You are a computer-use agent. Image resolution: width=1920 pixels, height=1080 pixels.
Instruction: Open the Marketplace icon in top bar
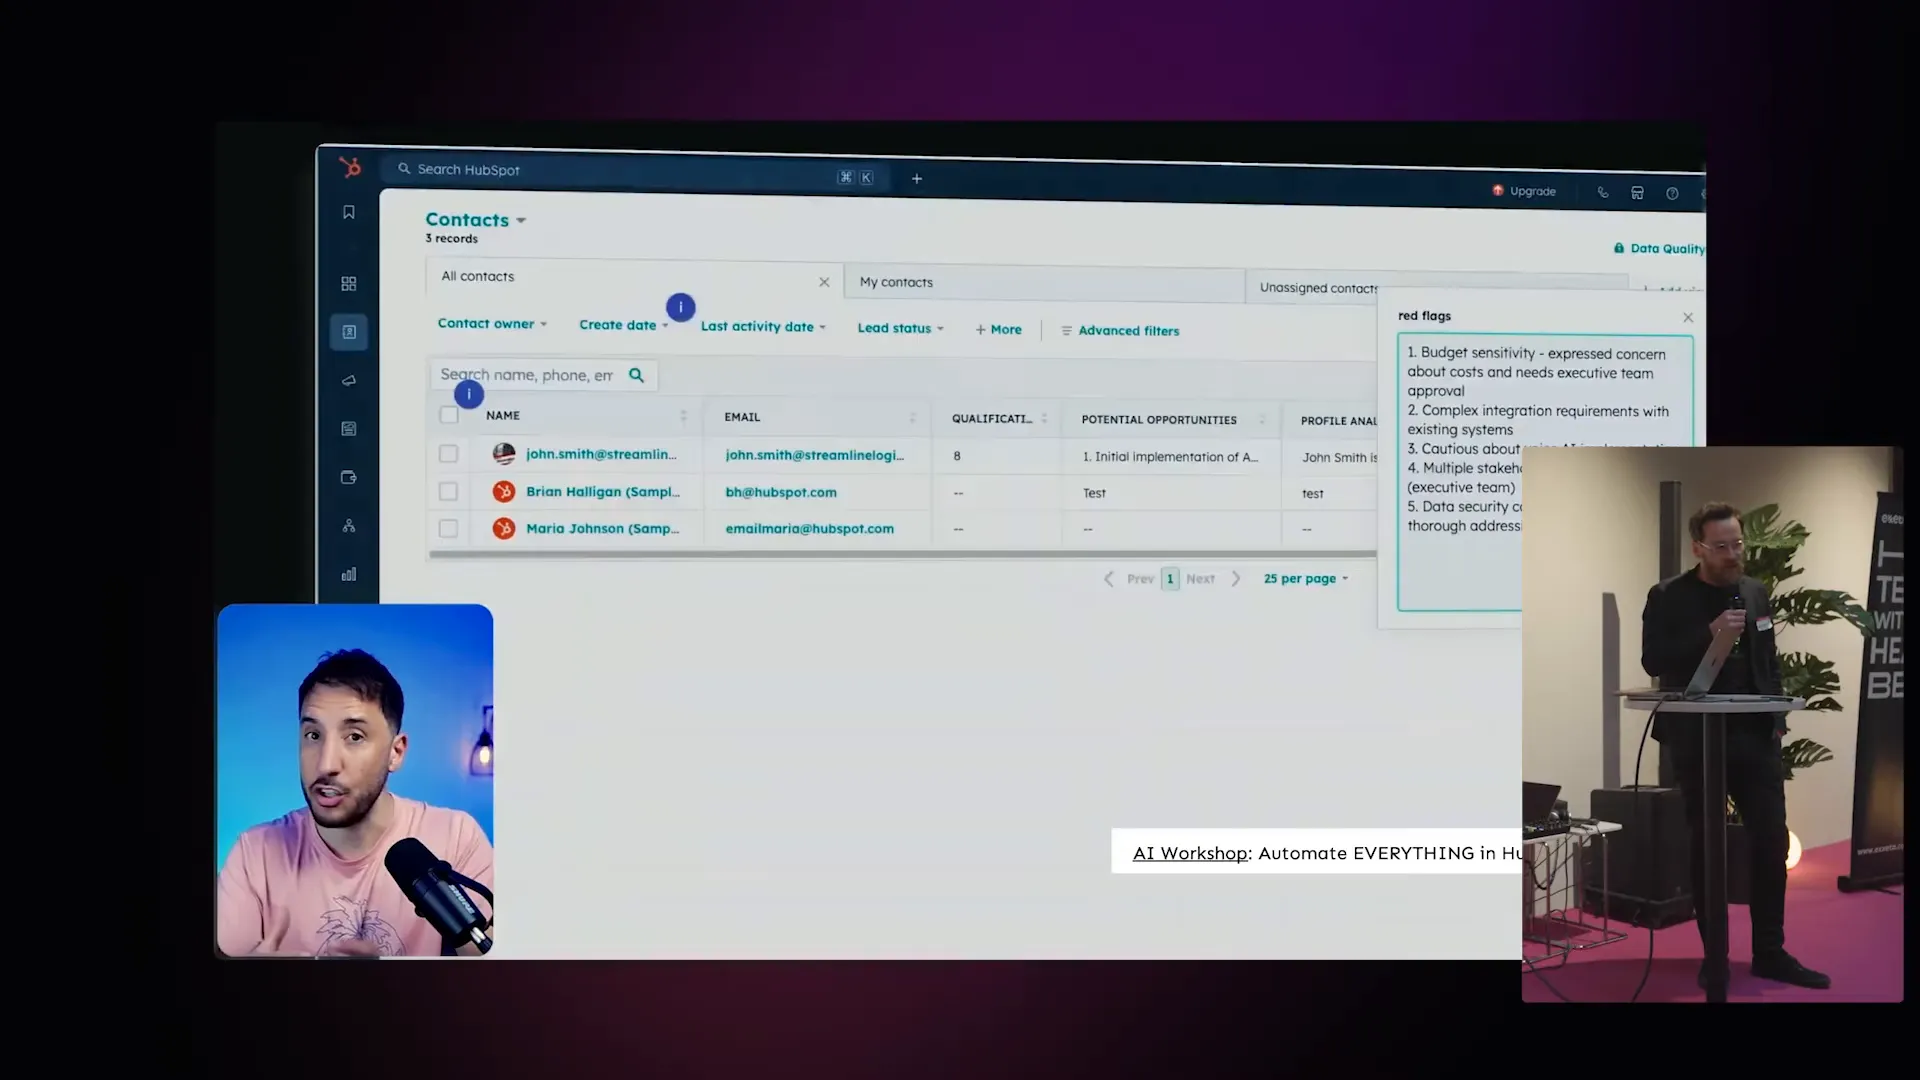pos(1637,192)
